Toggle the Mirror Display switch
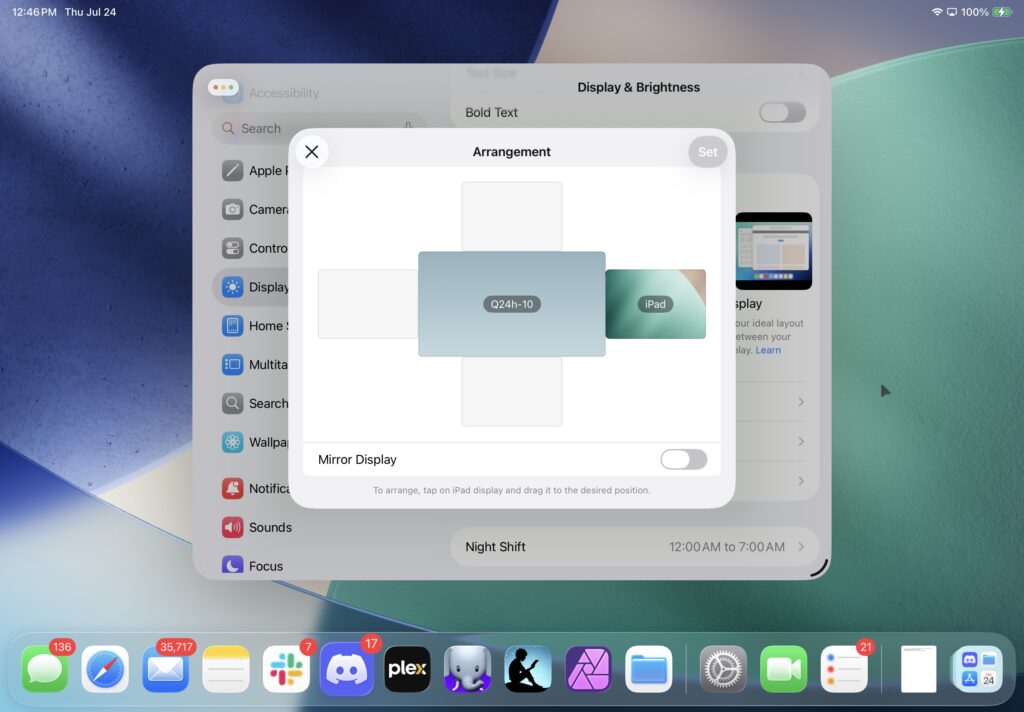 pos(683,459)
